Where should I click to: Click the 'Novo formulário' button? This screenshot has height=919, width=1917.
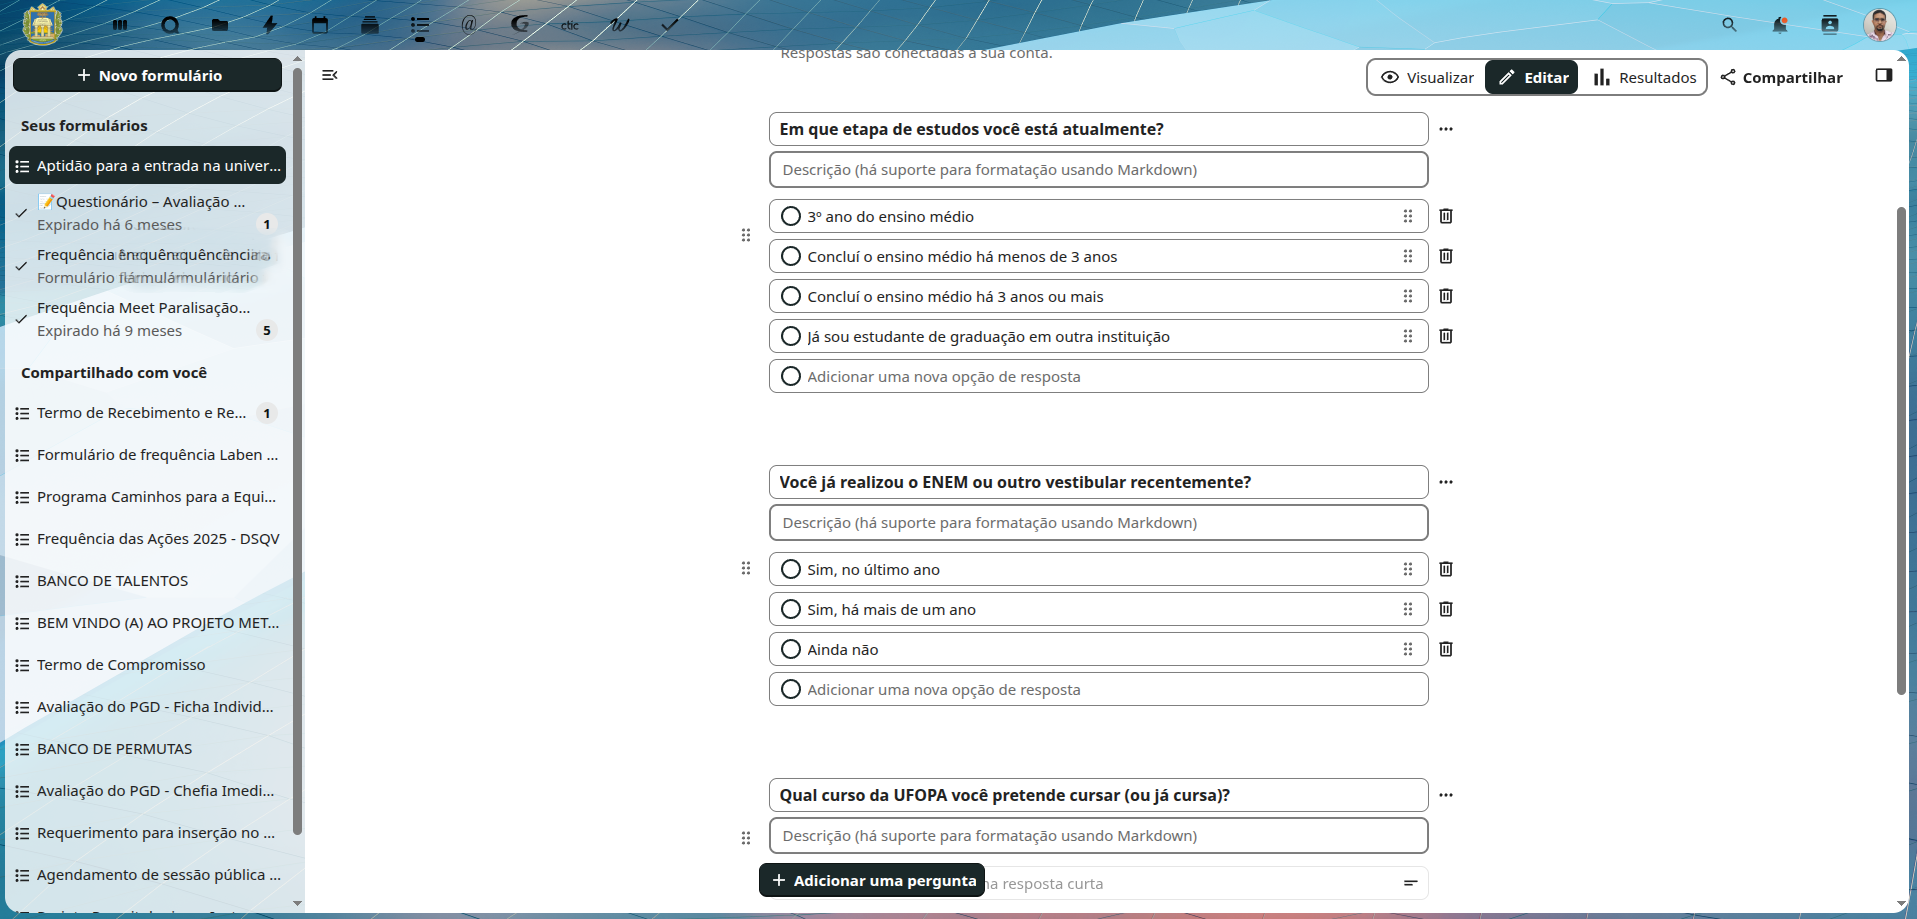(148, 75)
